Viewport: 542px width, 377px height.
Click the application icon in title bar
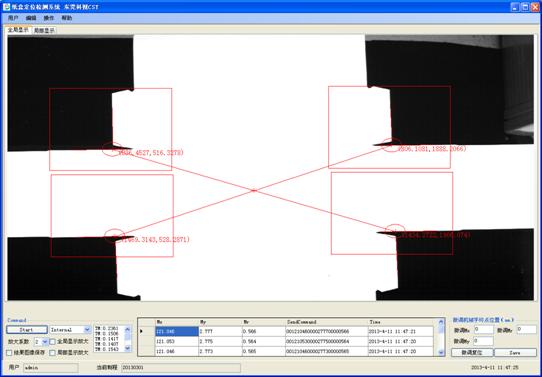(7, 7)
